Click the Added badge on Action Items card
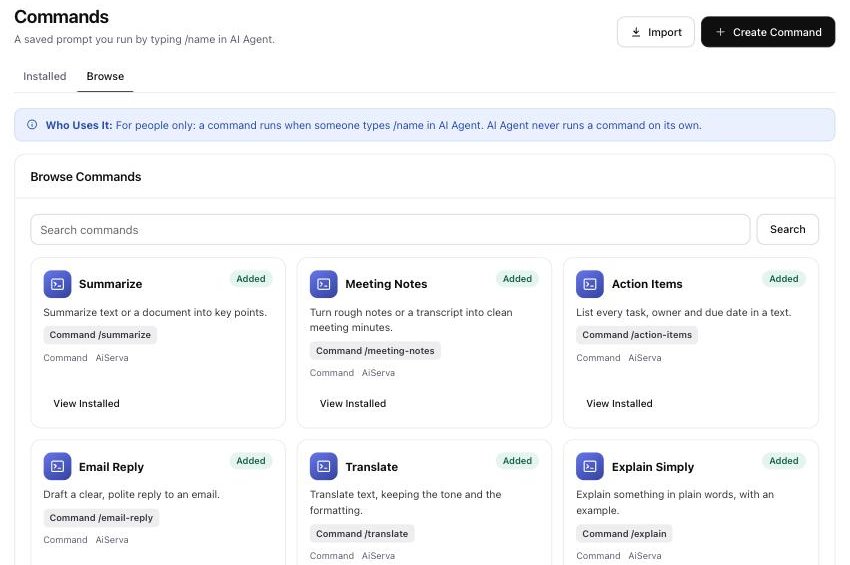 pyautogui.click(x=784, y=279)
